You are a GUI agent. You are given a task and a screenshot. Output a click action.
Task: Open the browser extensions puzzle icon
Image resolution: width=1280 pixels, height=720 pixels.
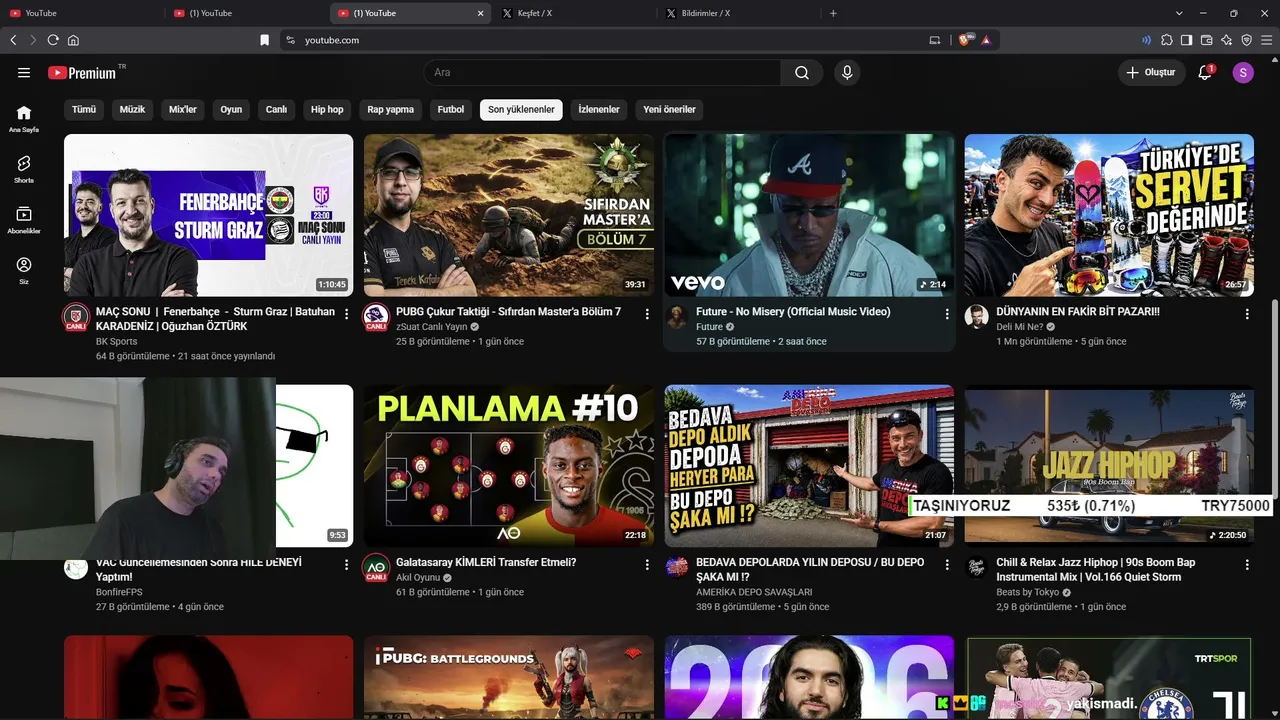click(x=1167, y=40)
